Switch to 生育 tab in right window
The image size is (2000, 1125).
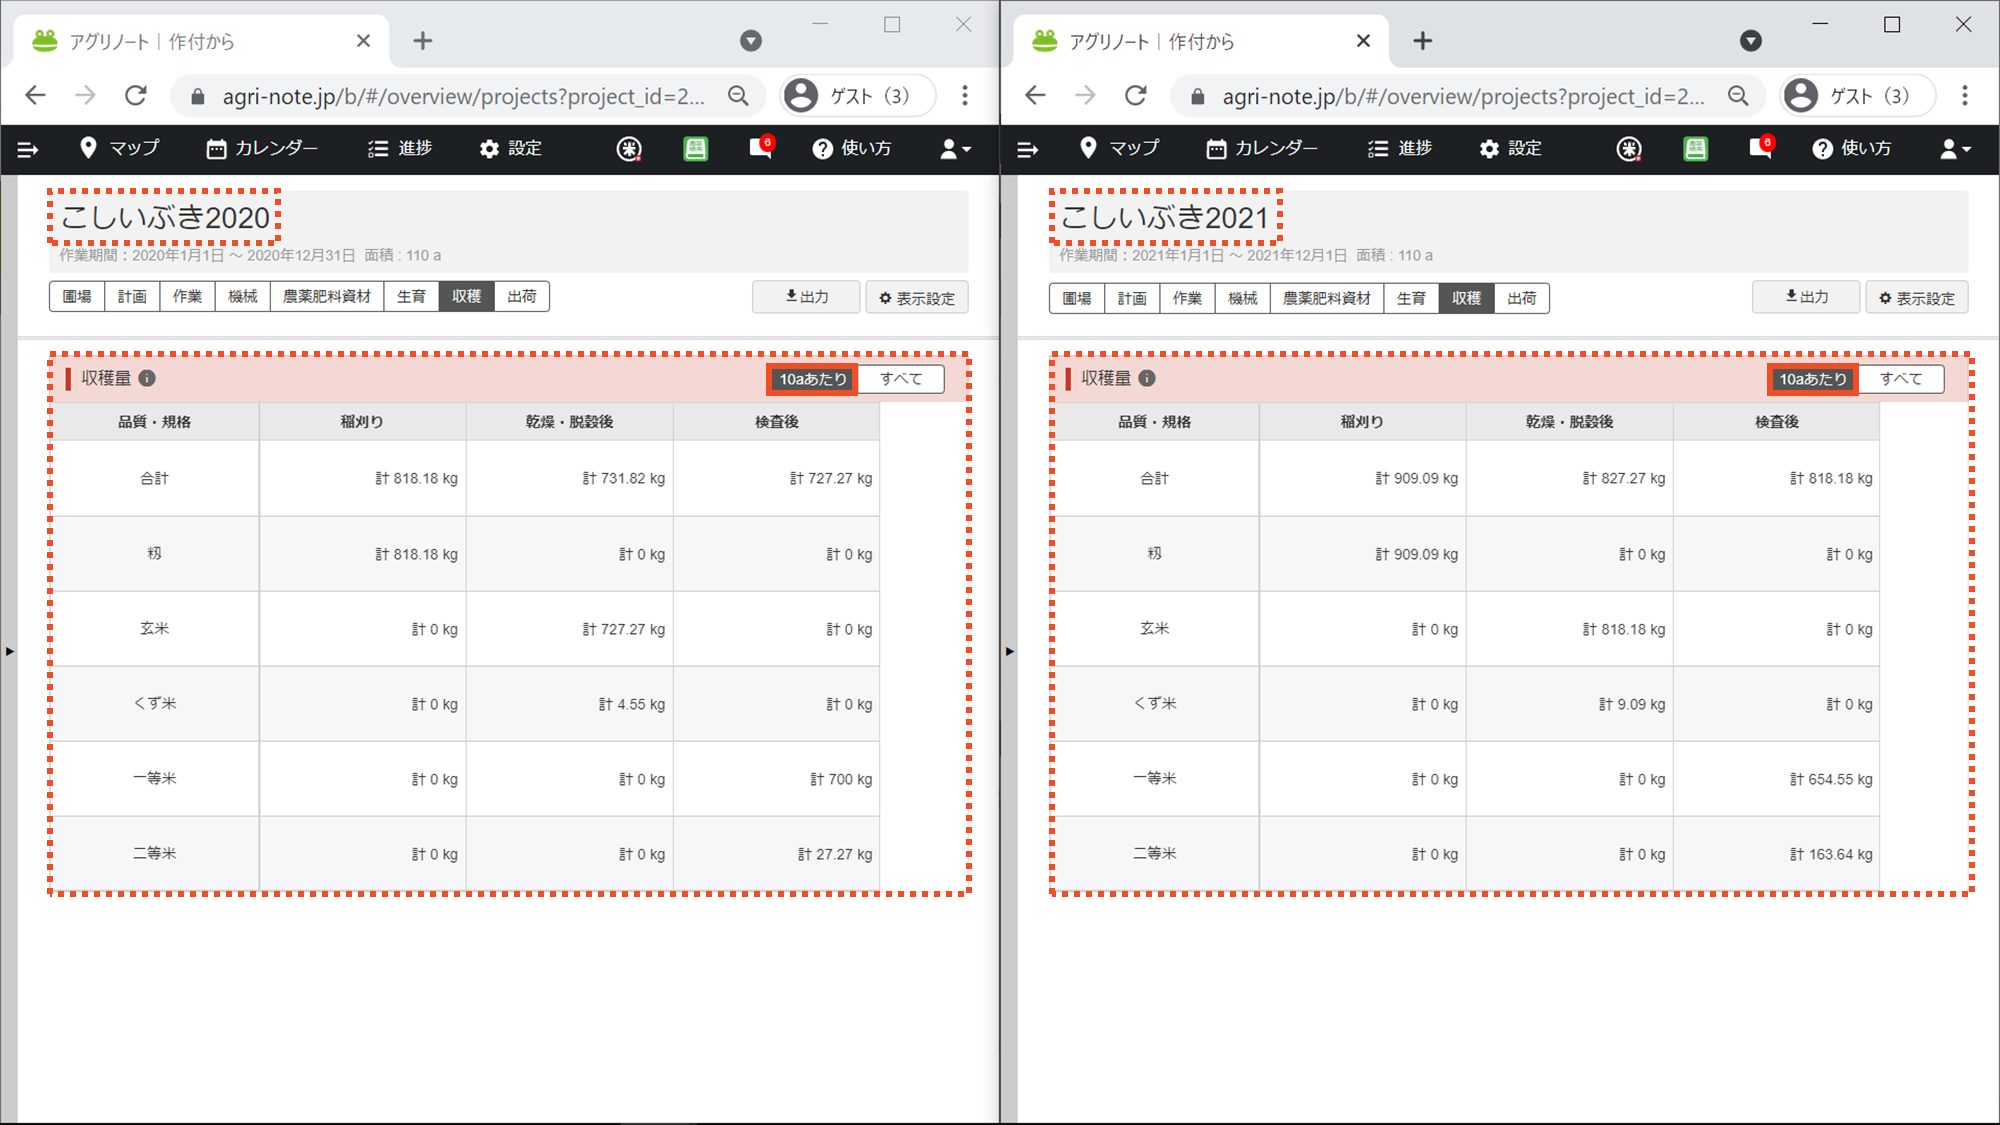coord(1411,298)
